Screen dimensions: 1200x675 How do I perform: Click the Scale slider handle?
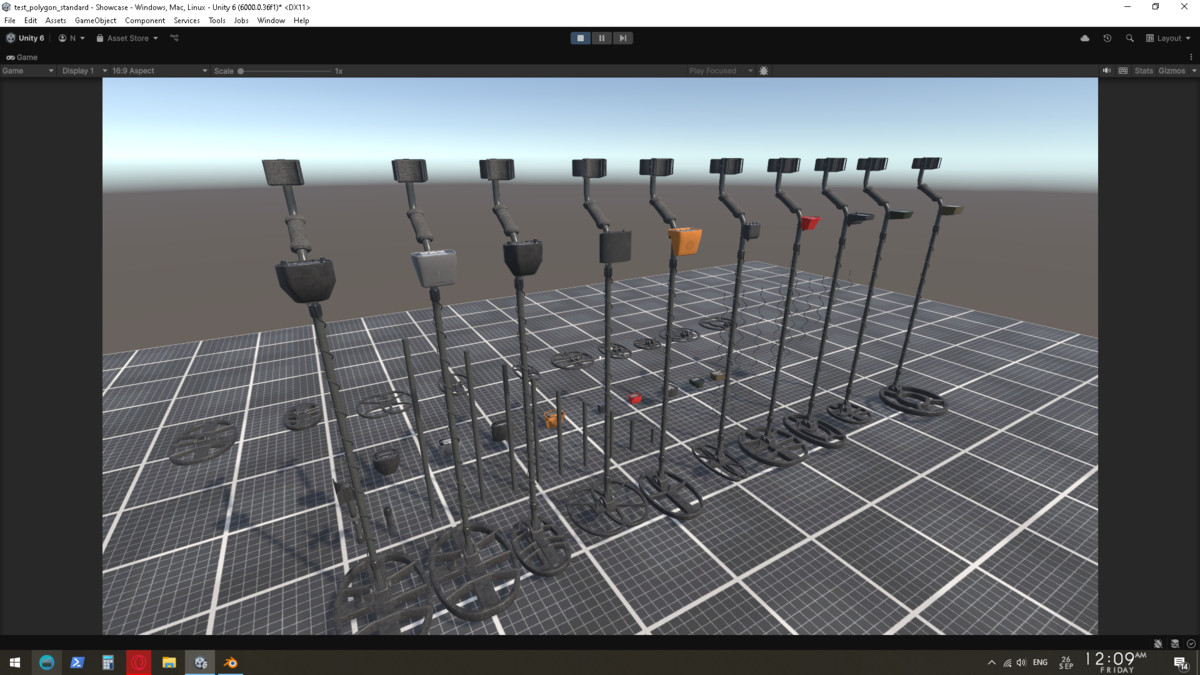pos(241,71)
